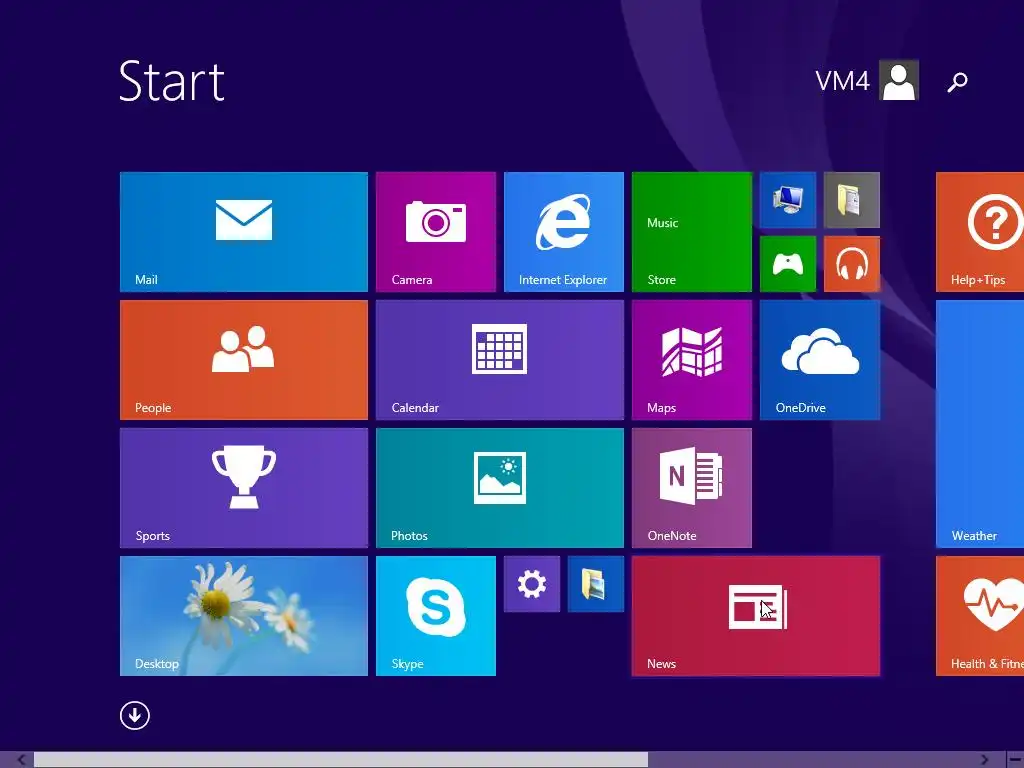This screenshot has width=1024, height=768.
Task: Open the Calendar tile
Action: click(x=500, y=360)
